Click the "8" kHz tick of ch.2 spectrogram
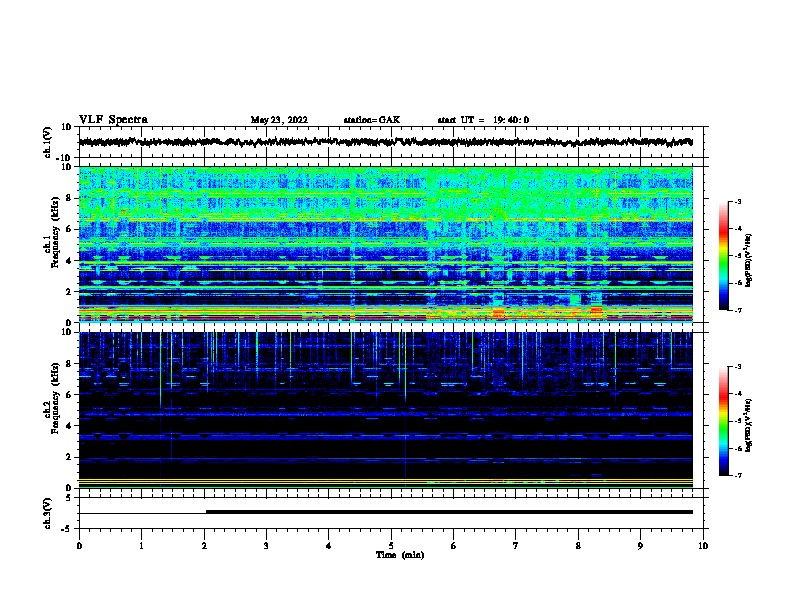The width and height of the screenshot is (792, 612). (69, 364)
